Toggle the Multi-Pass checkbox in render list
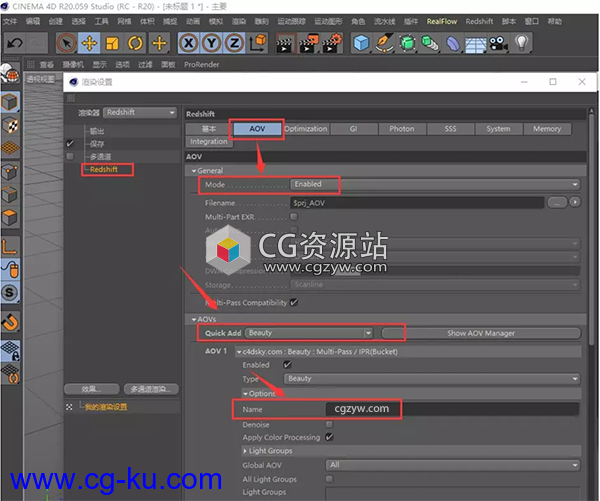Screen dimensions: 600x501 click(x=70, y=156)
